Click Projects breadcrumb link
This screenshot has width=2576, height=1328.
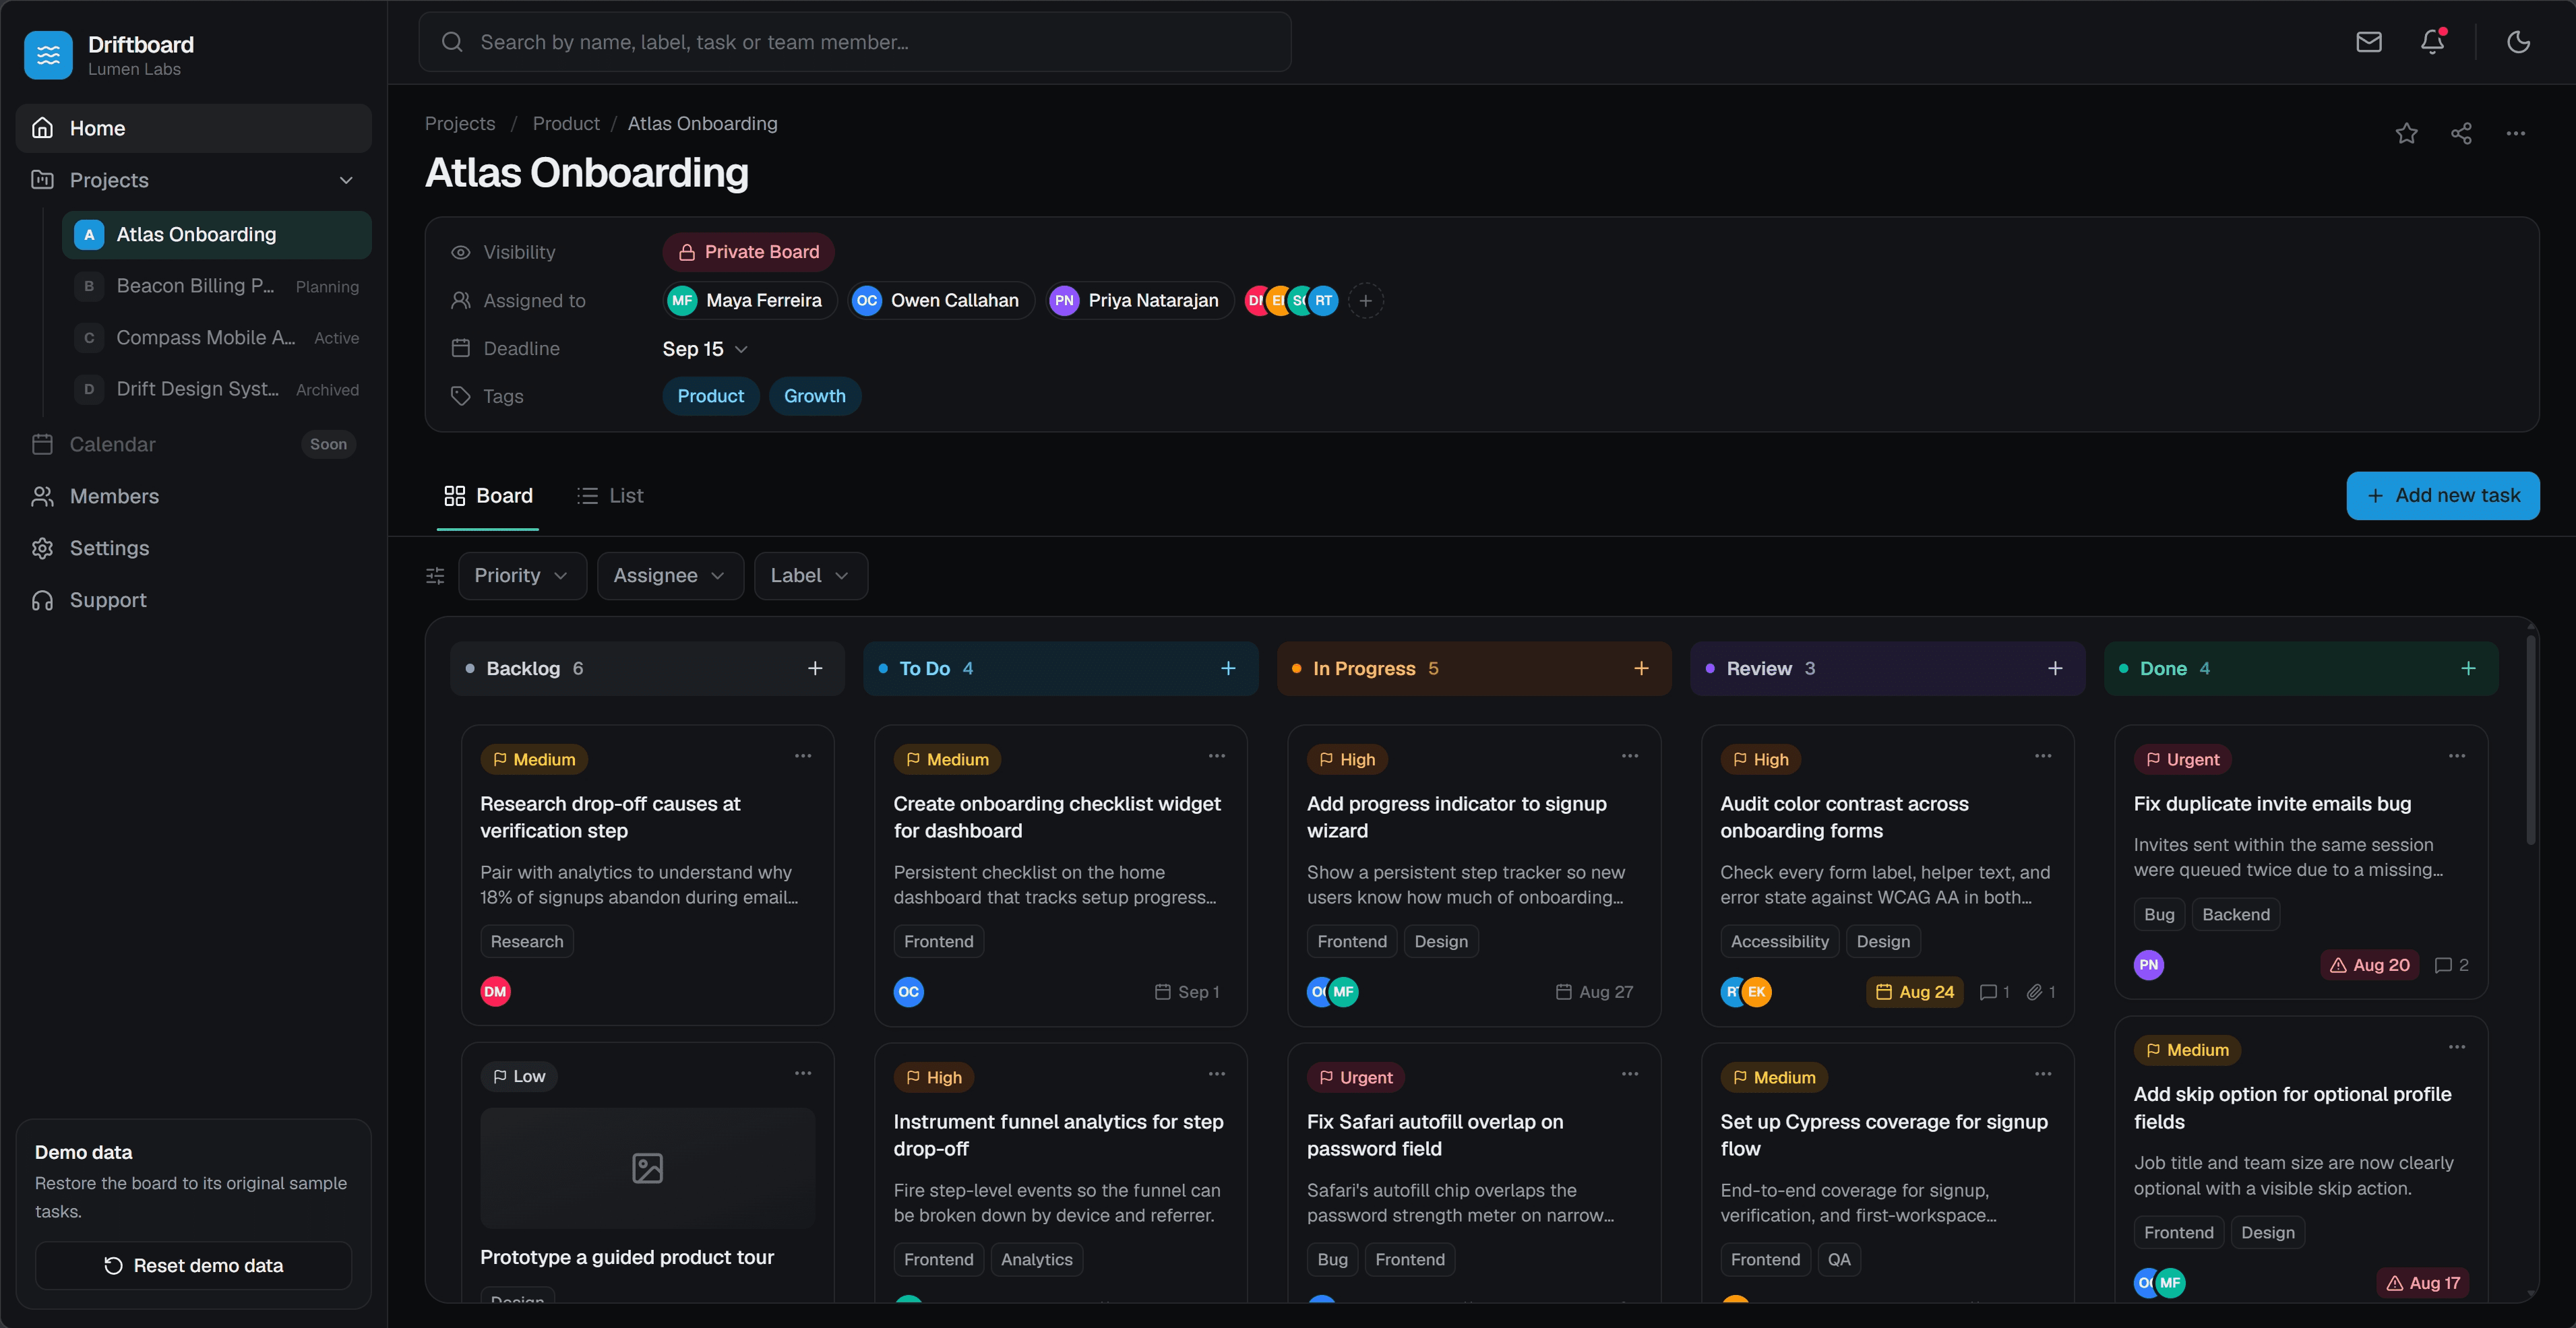click(460, 123)
